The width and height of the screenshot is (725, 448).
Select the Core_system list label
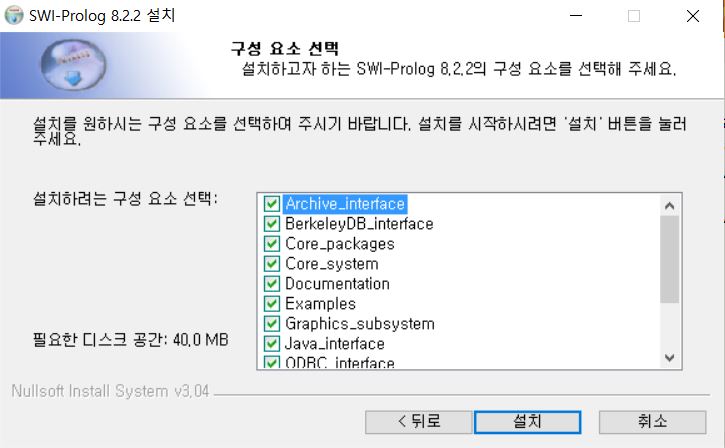coord(332,264)
